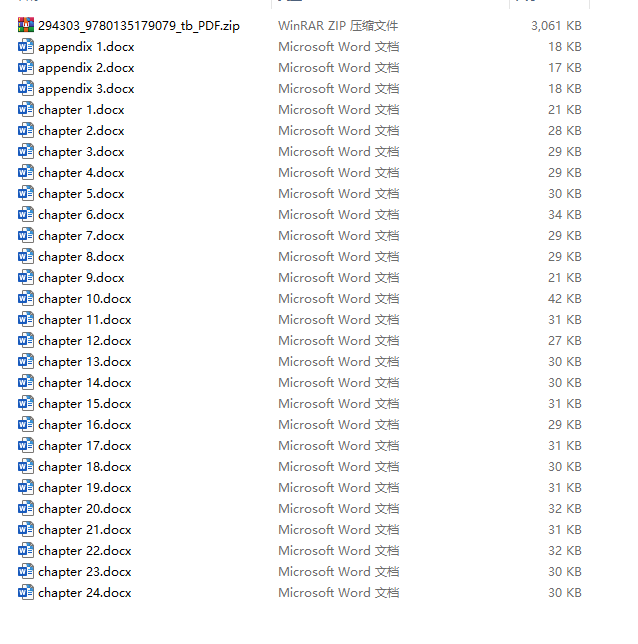The image size is (638, 644).
Task: Select the file name chapter 13.docx
Action: pyautogui.click(x=85, y=362)
